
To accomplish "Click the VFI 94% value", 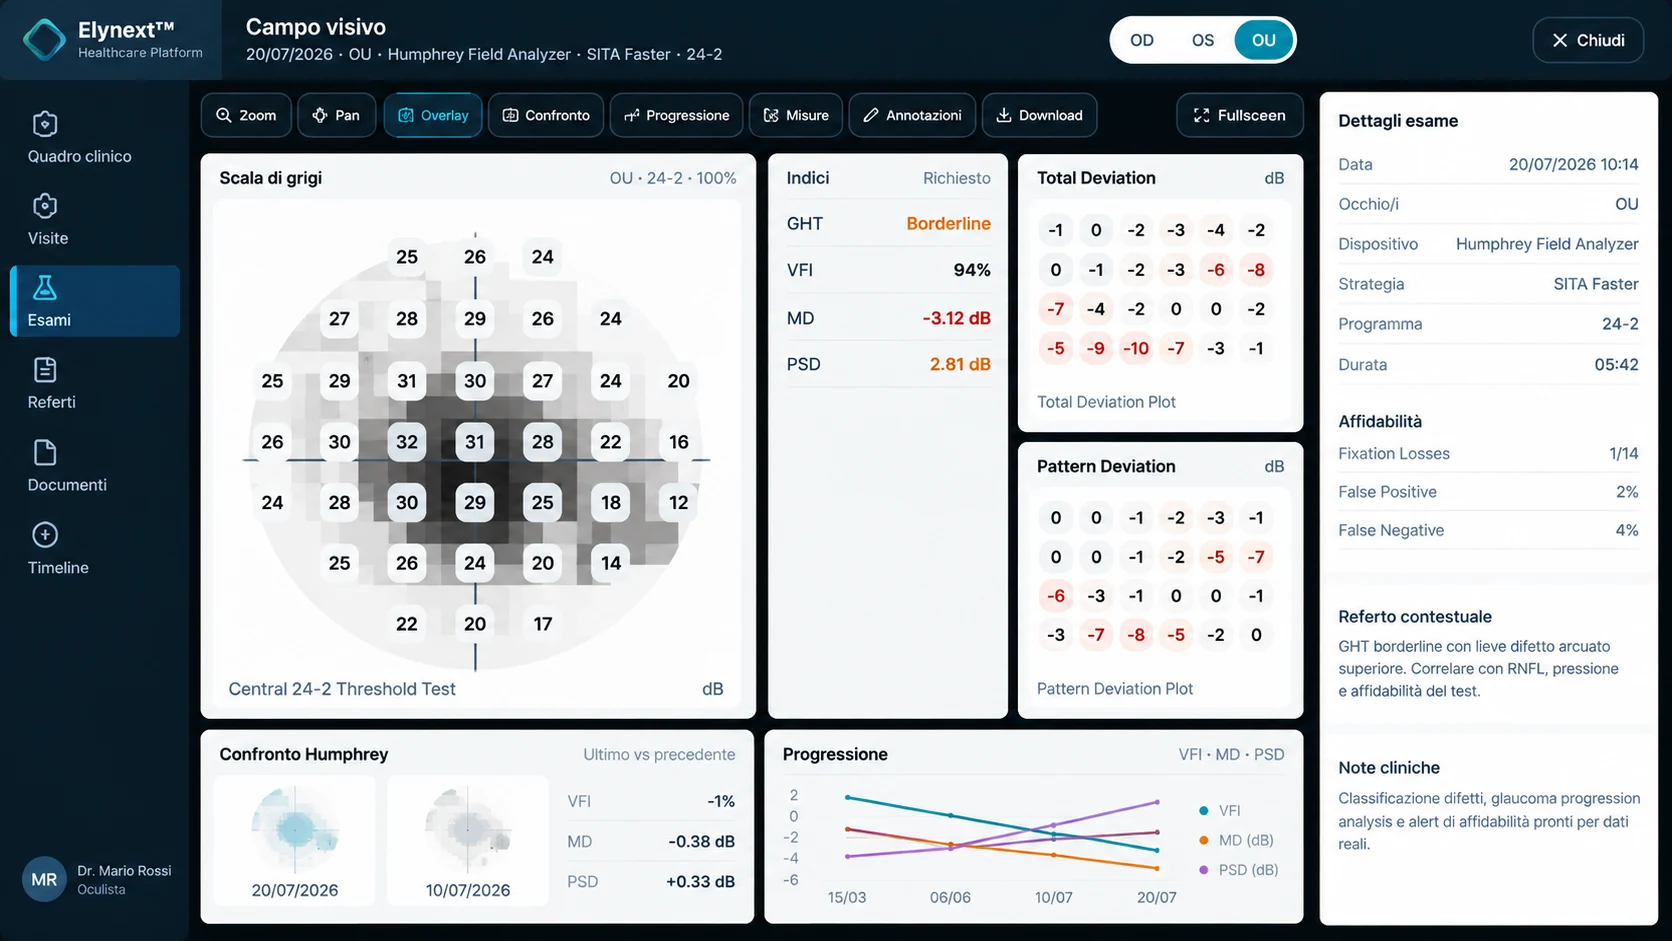I will (972, 270).
